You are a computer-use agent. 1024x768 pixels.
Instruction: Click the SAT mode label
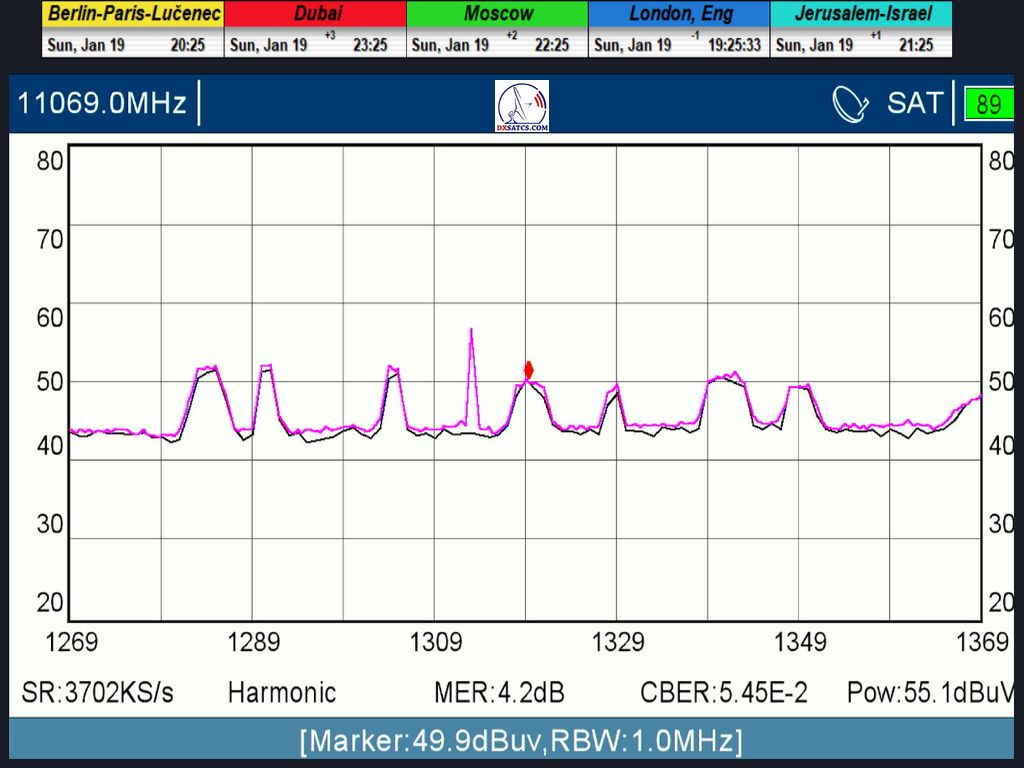(914, 103)
